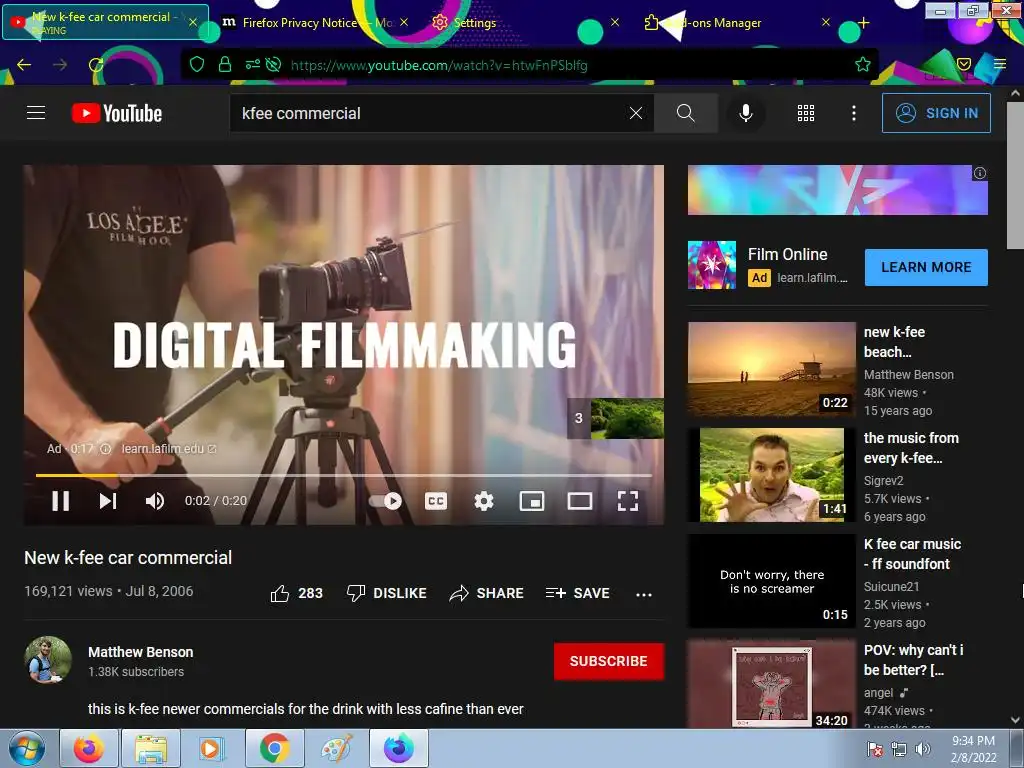Click SHARE below the video

pyautogui.click(x=487, y=593)
